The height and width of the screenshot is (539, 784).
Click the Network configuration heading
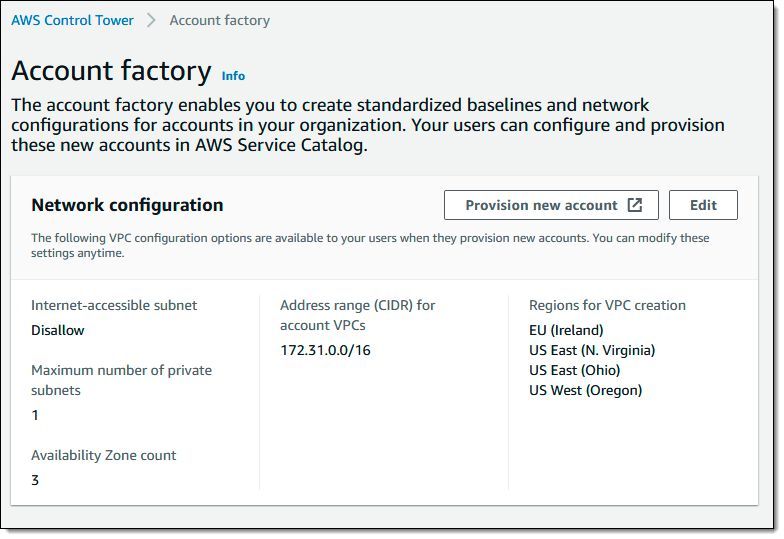[127, 205]
